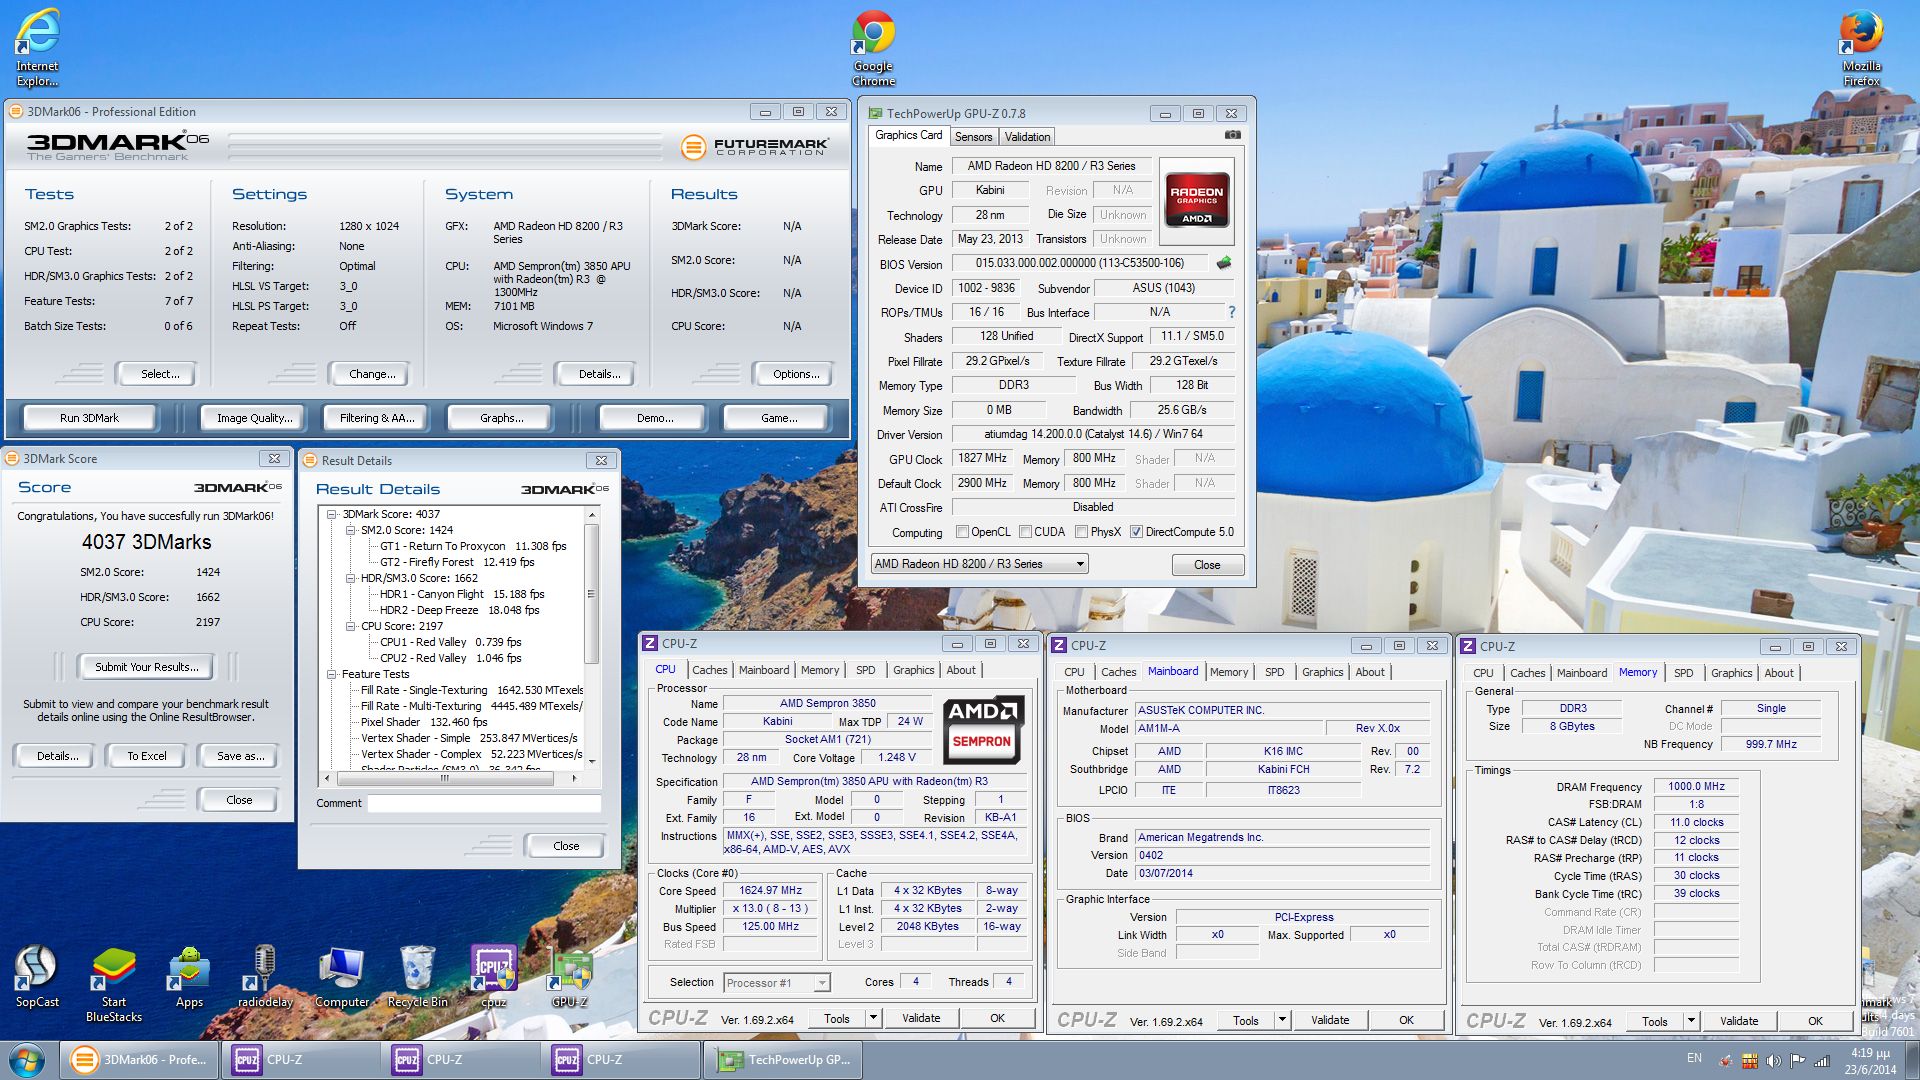Image resolution: width=1920 pixels, height=1080 pixels.
Task: Click firewall brick icon in system tray
Action: point(1749,1060)
